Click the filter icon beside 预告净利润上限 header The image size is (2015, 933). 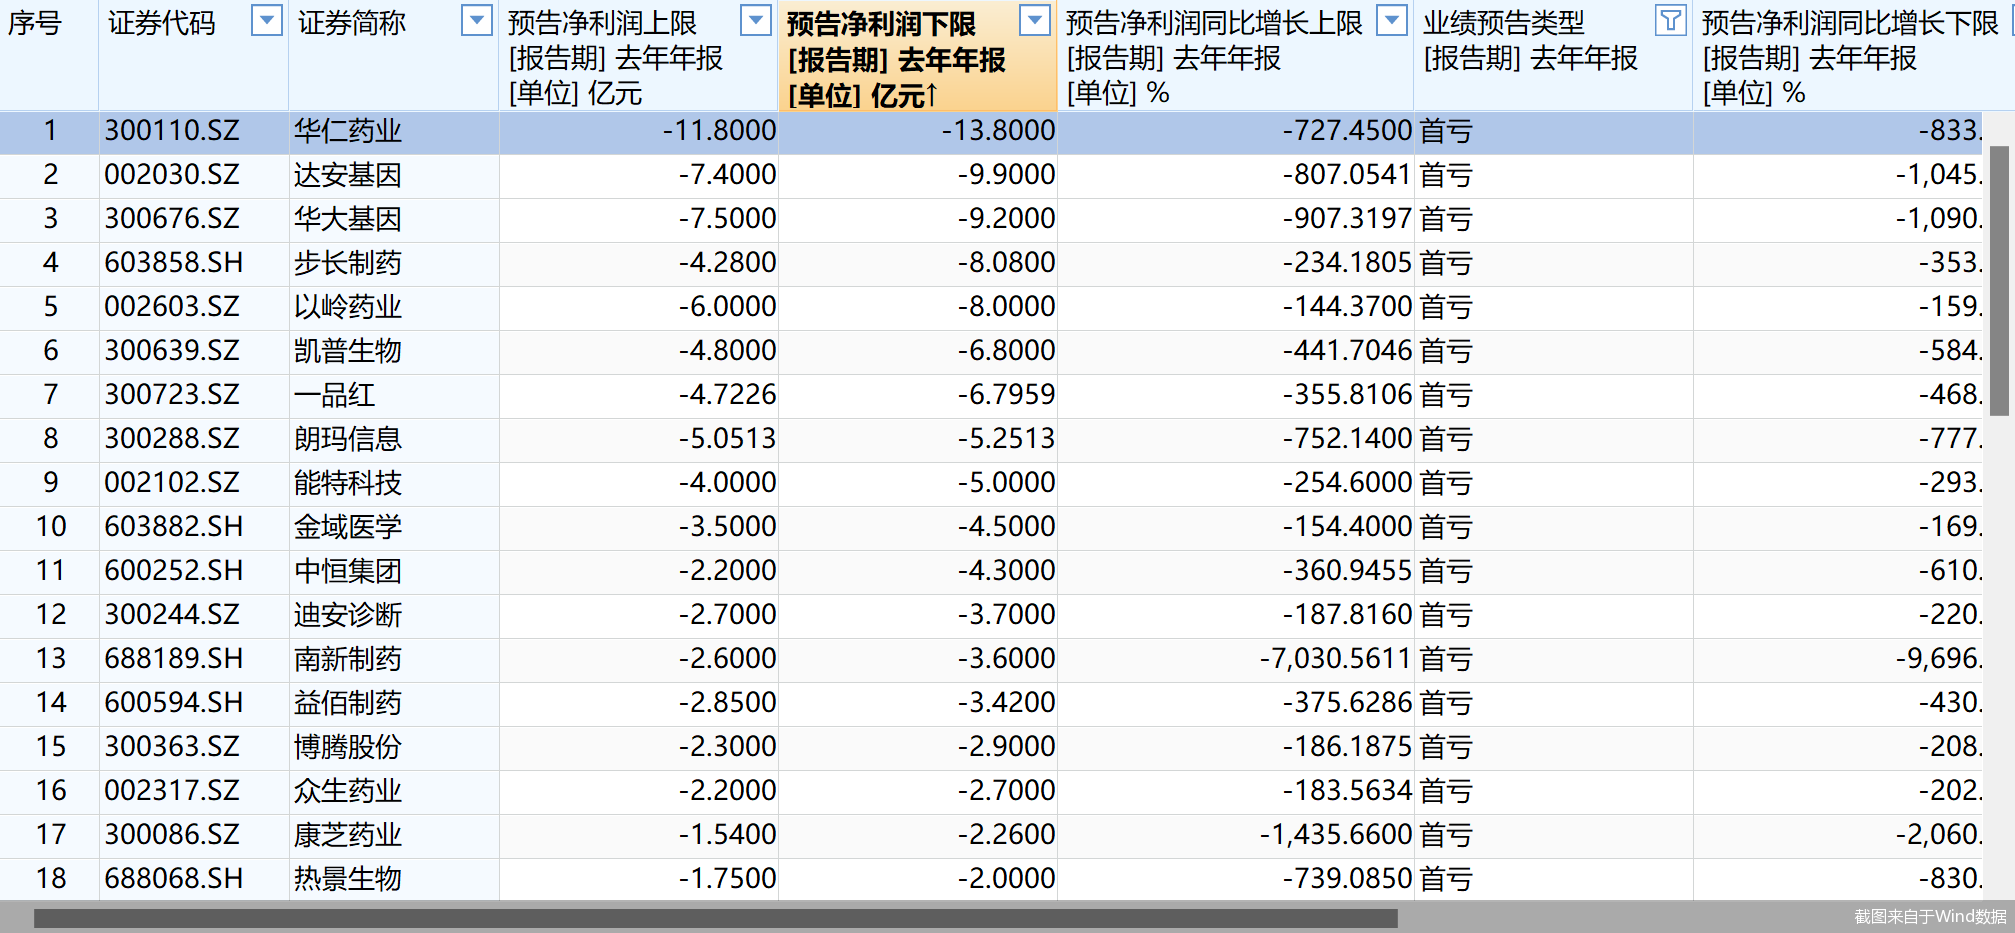[x=757, y=20]
